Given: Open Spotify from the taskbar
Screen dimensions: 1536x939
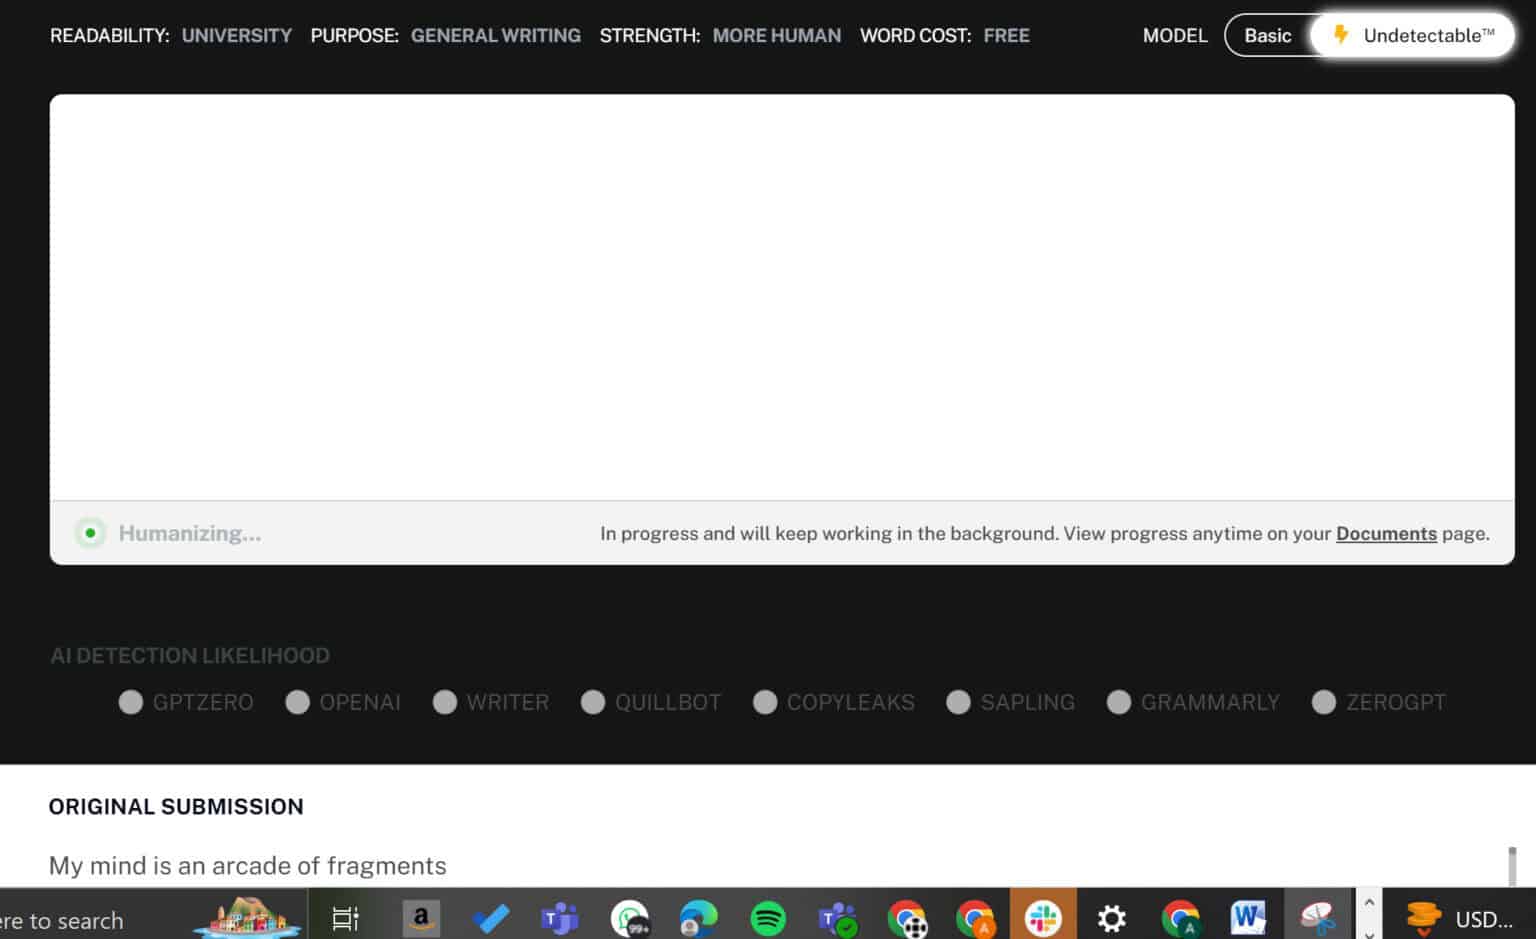Looking at the screenshot, I should pos(767,918).
